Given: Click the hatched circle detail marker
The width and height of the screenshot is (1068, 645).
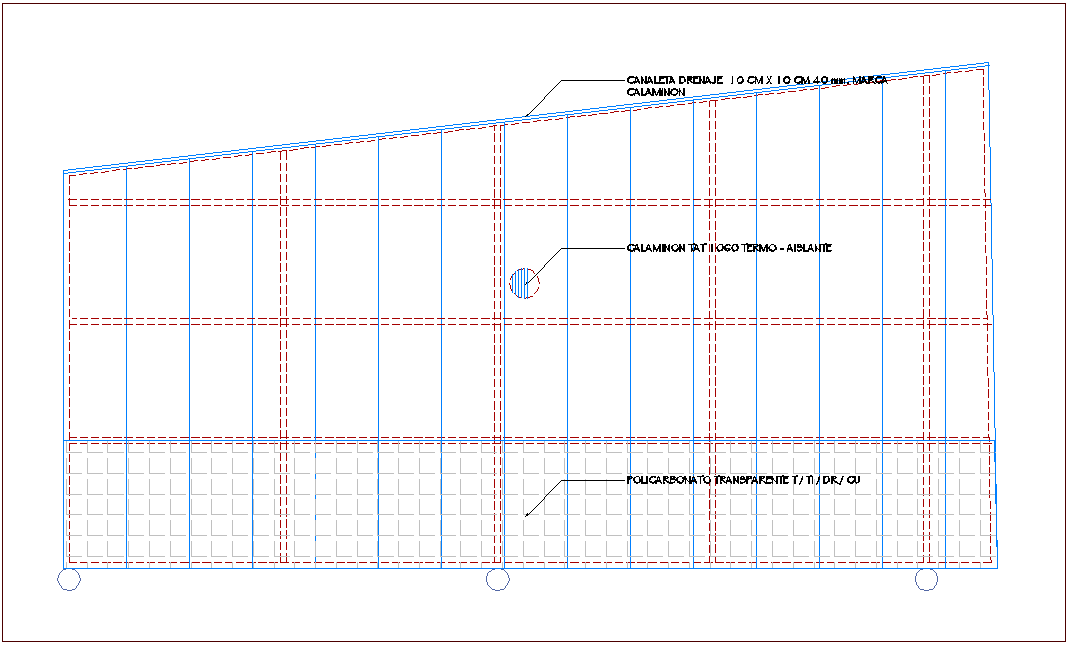Looking at the screenshot, I should (x=524, y=284).
